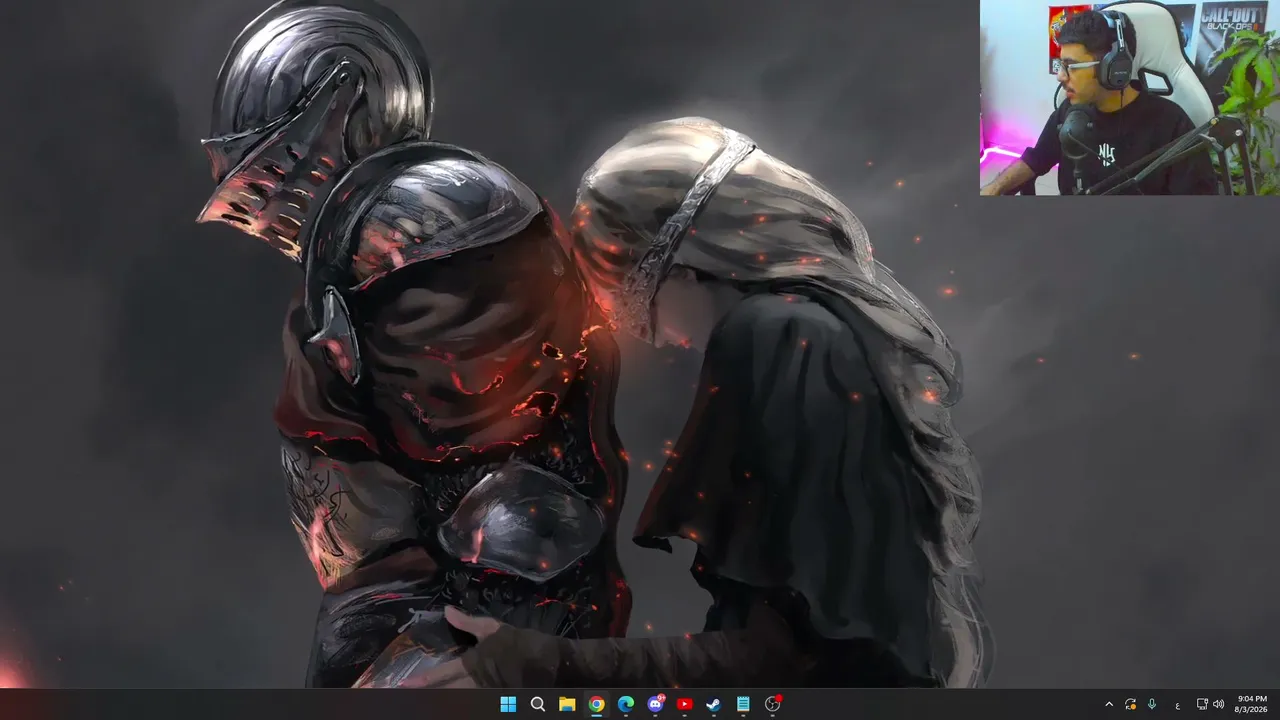Open Discord from the taskbar
Image resolution: width=1280 pixels, height=720 pixels.
tap(655, 704)
